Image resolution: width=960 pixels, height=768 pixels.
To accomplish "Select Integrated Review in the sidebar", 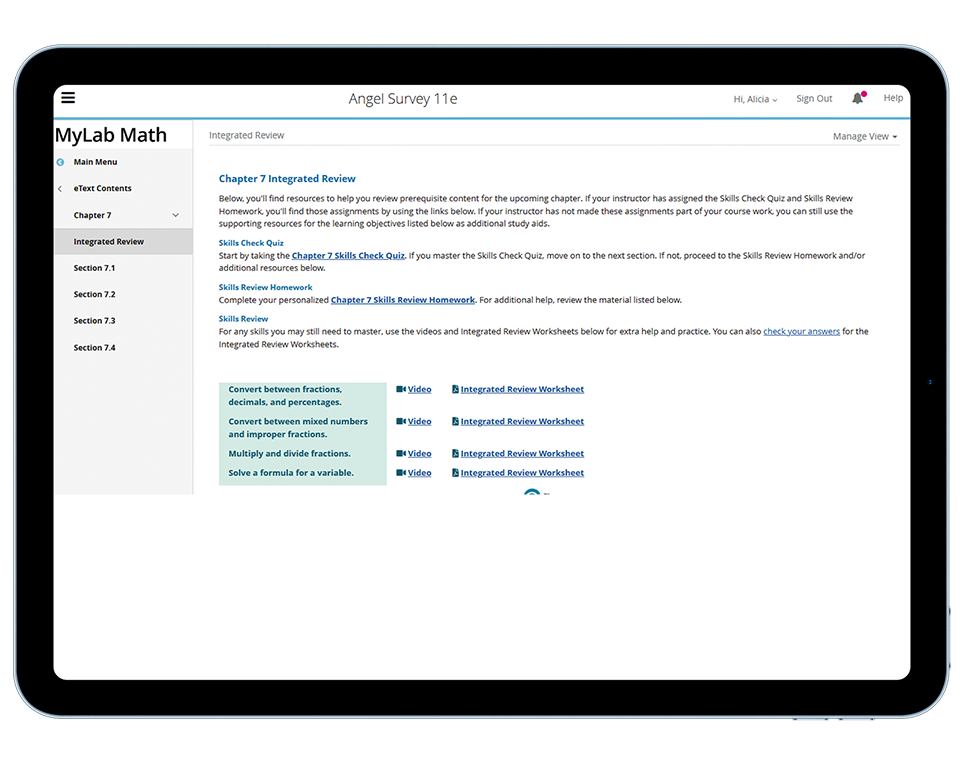I will (x=108, y=242).
